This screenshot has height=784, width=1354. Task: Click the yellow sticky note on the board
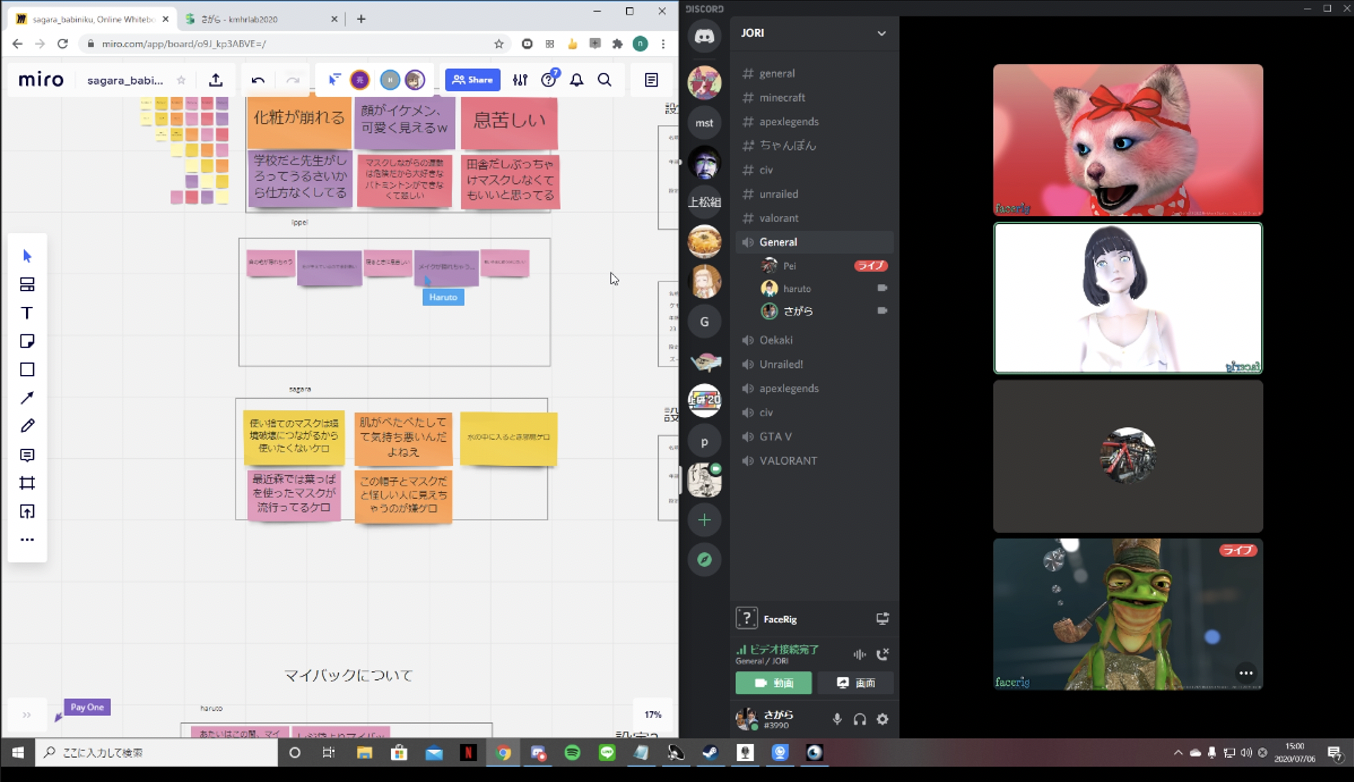(508, 438)
